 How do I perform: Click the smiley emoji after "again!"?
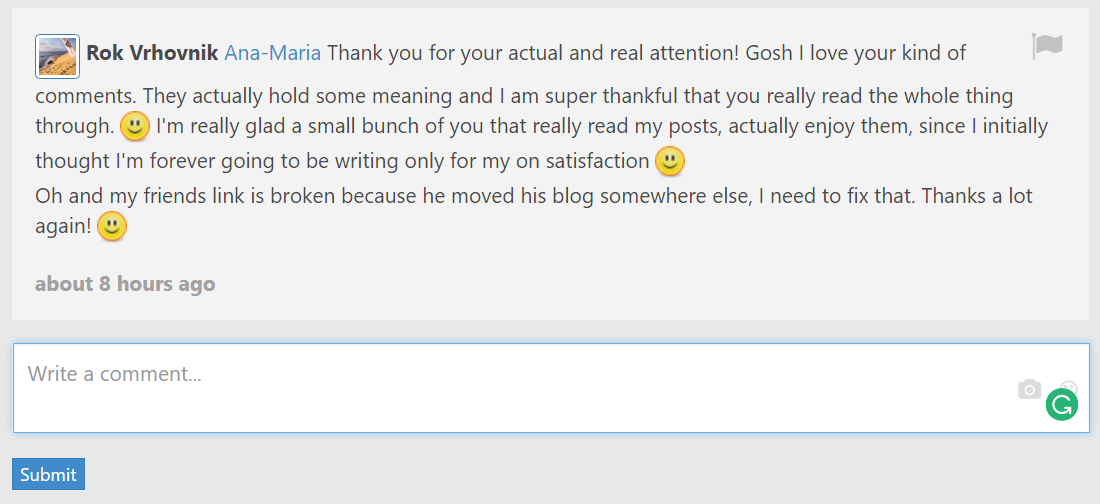(112, 227)
